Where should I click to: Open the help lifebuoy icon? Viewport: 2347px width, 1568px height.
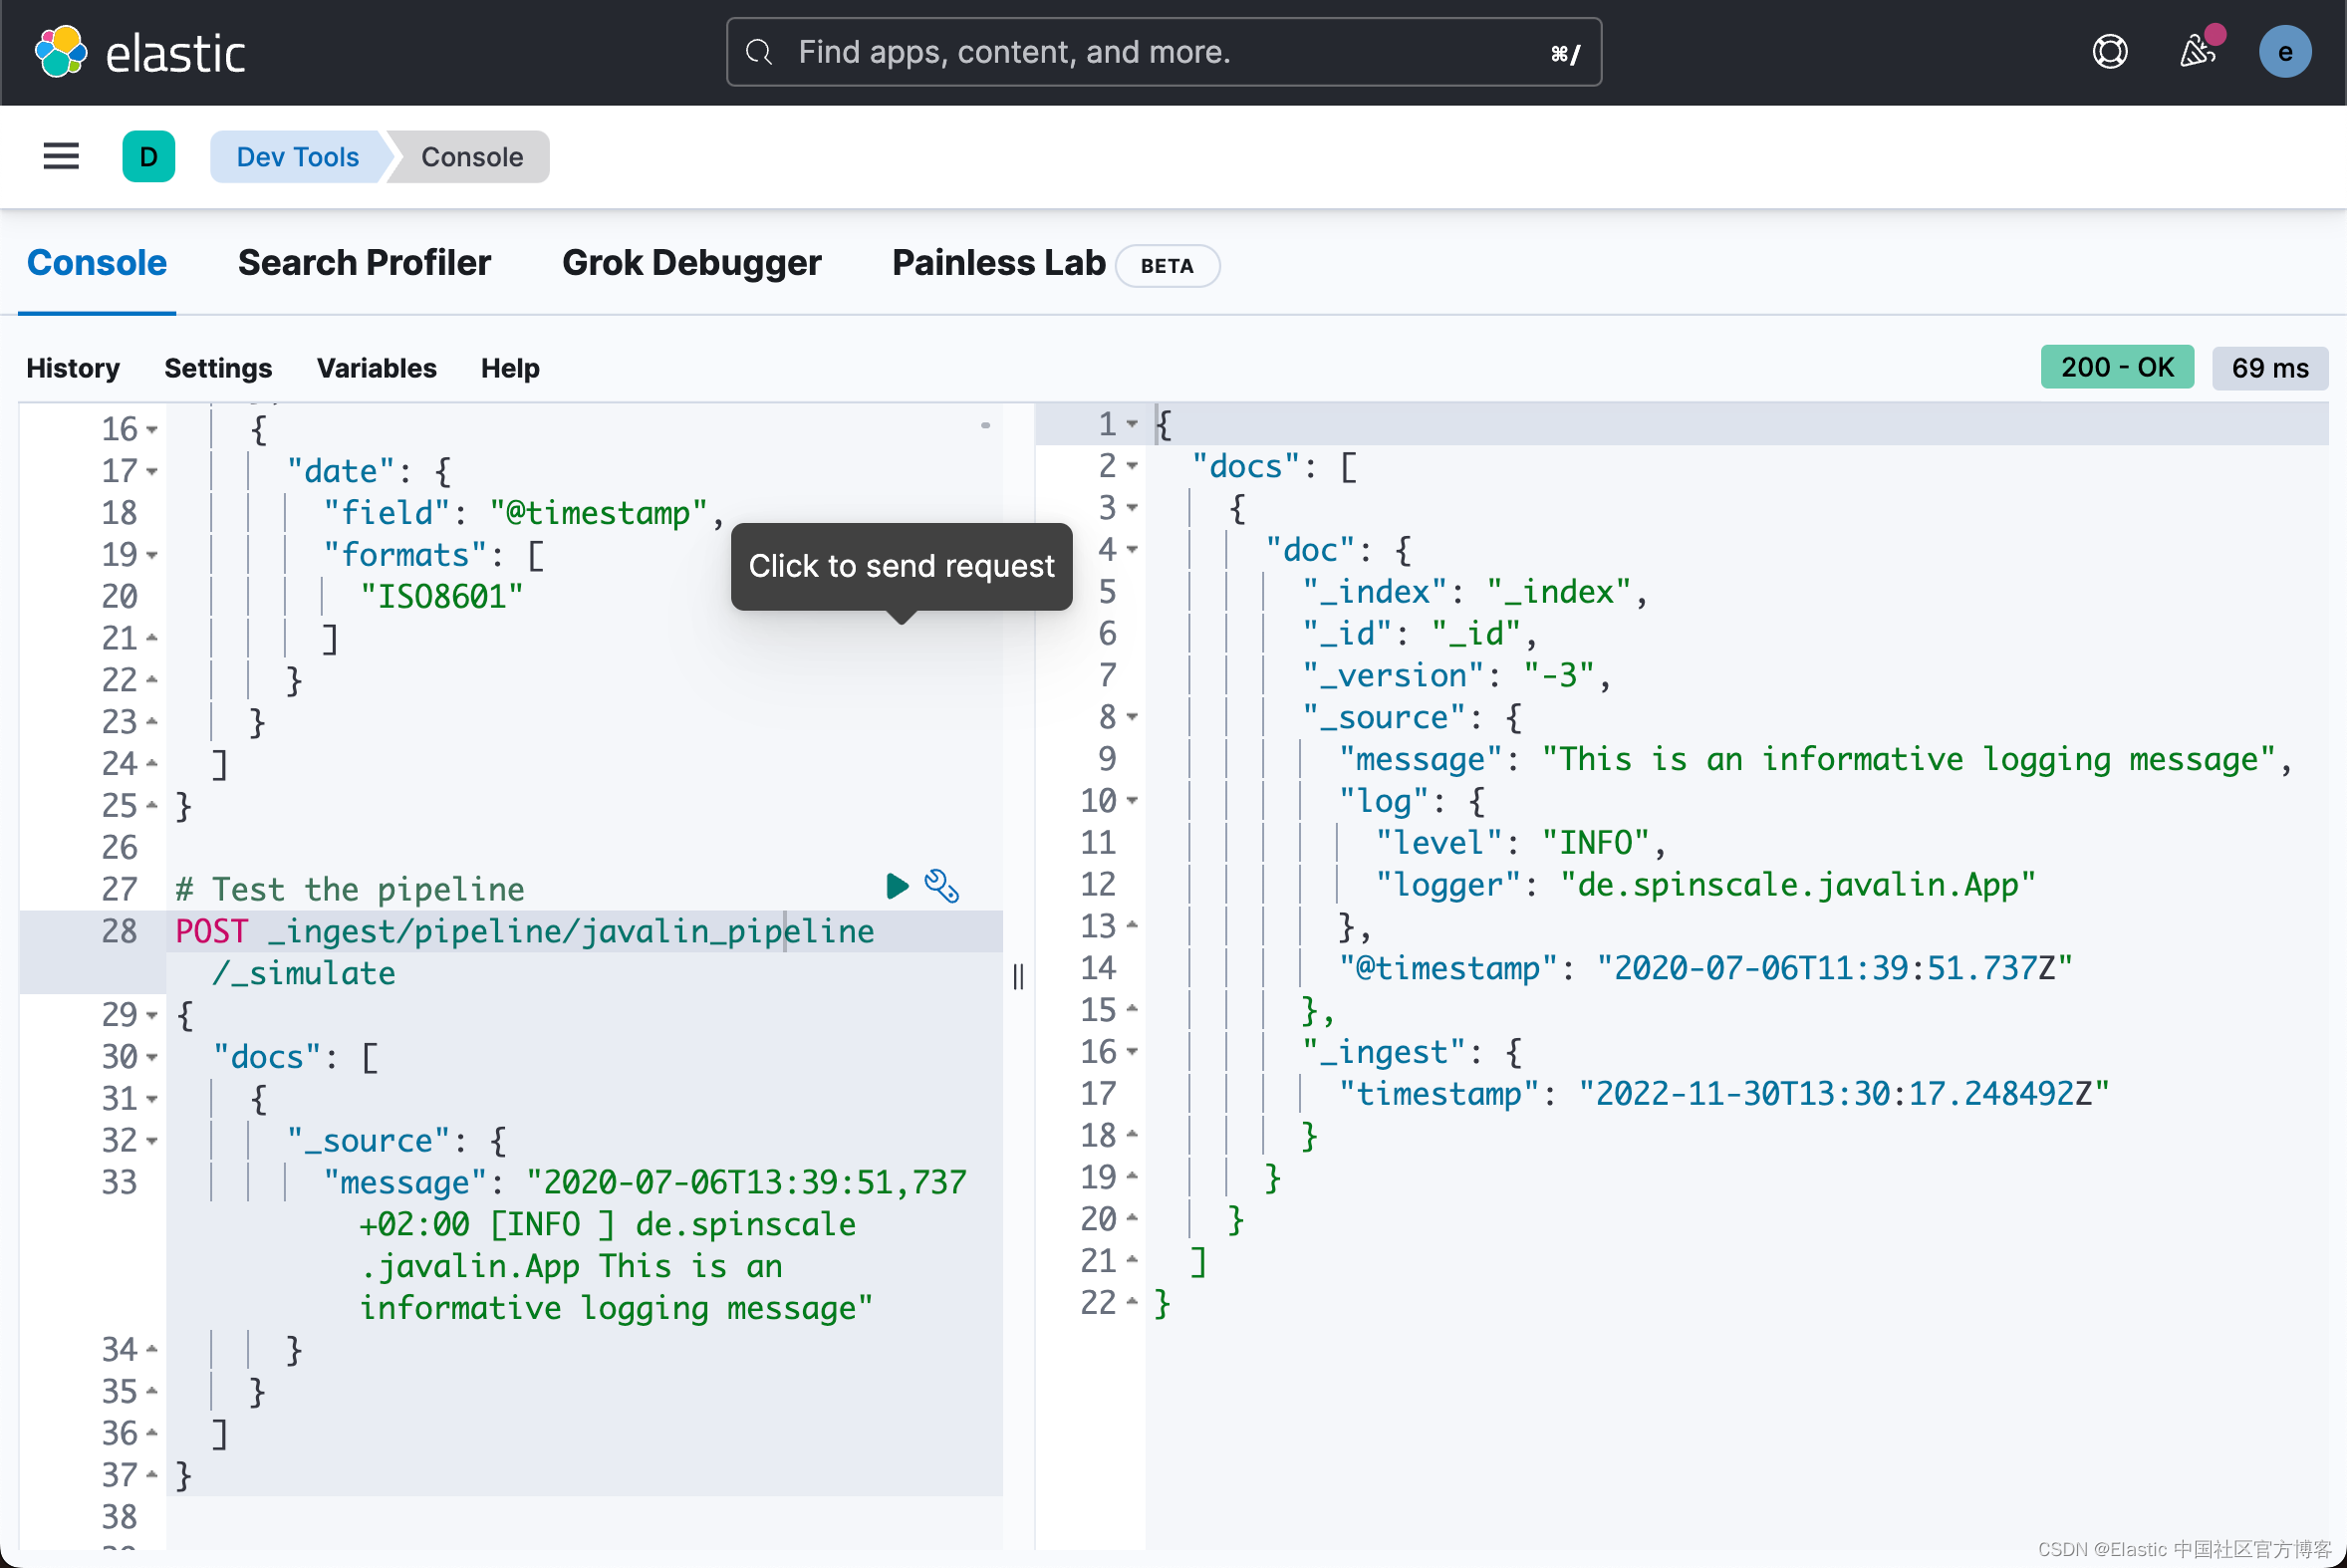[2110, 52]
